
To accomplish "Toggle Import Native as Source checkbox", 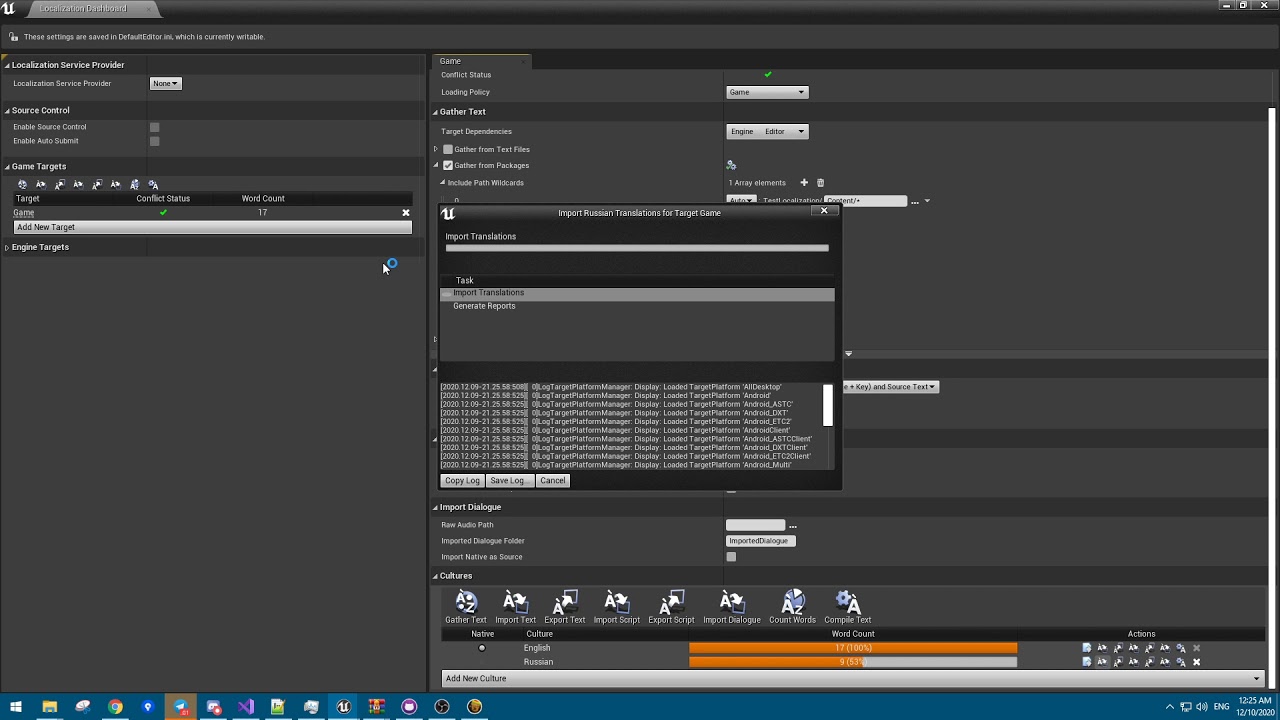I will (x=731, y=557).
